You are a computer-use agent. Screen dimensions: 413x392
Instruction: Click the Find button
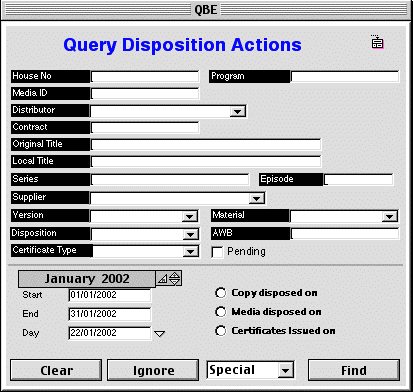pos(354,370)
